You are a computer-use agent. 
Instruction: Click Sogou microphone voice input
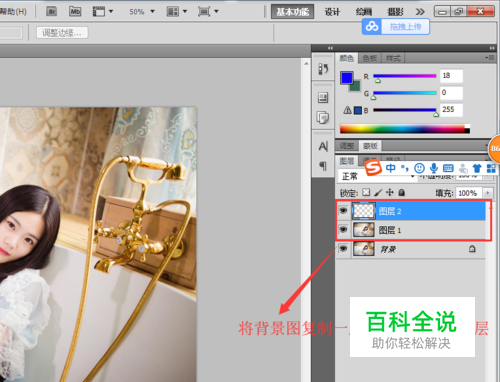click(x=434, y=168)
